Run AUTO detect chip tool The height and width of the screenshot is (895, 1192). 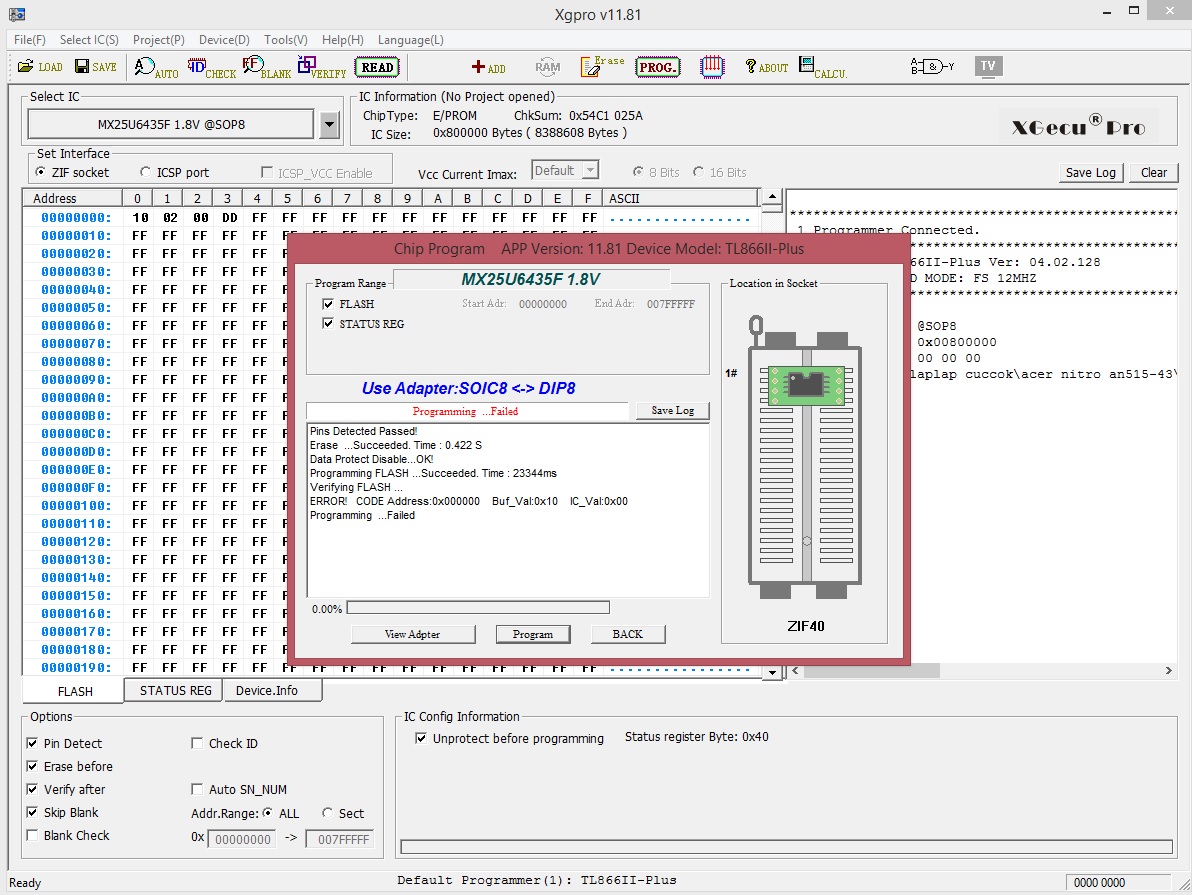156,68
